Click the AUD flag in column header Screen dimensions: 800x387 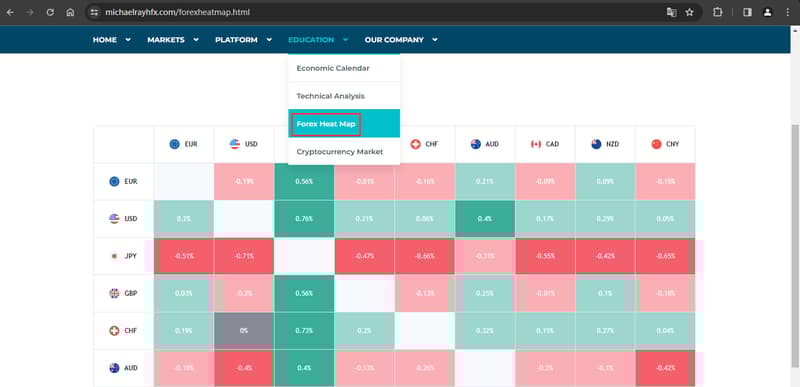click(x=476, y=144)
